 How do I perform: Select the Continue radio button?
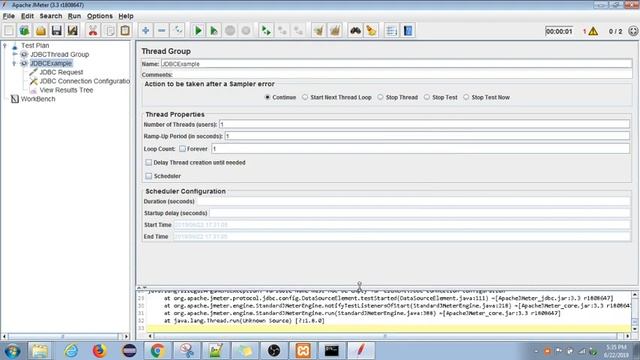(x=267, y=97)
